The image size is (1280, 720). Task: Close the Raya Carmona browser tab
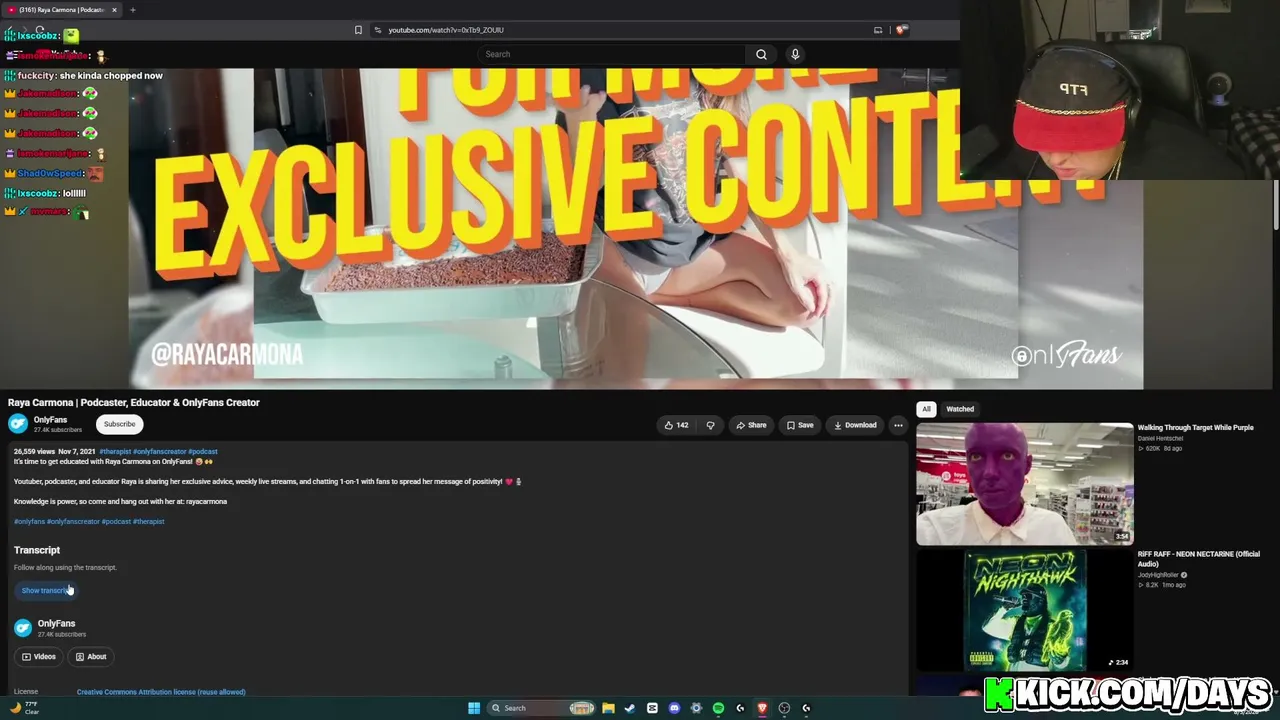[x=114, y=10]
